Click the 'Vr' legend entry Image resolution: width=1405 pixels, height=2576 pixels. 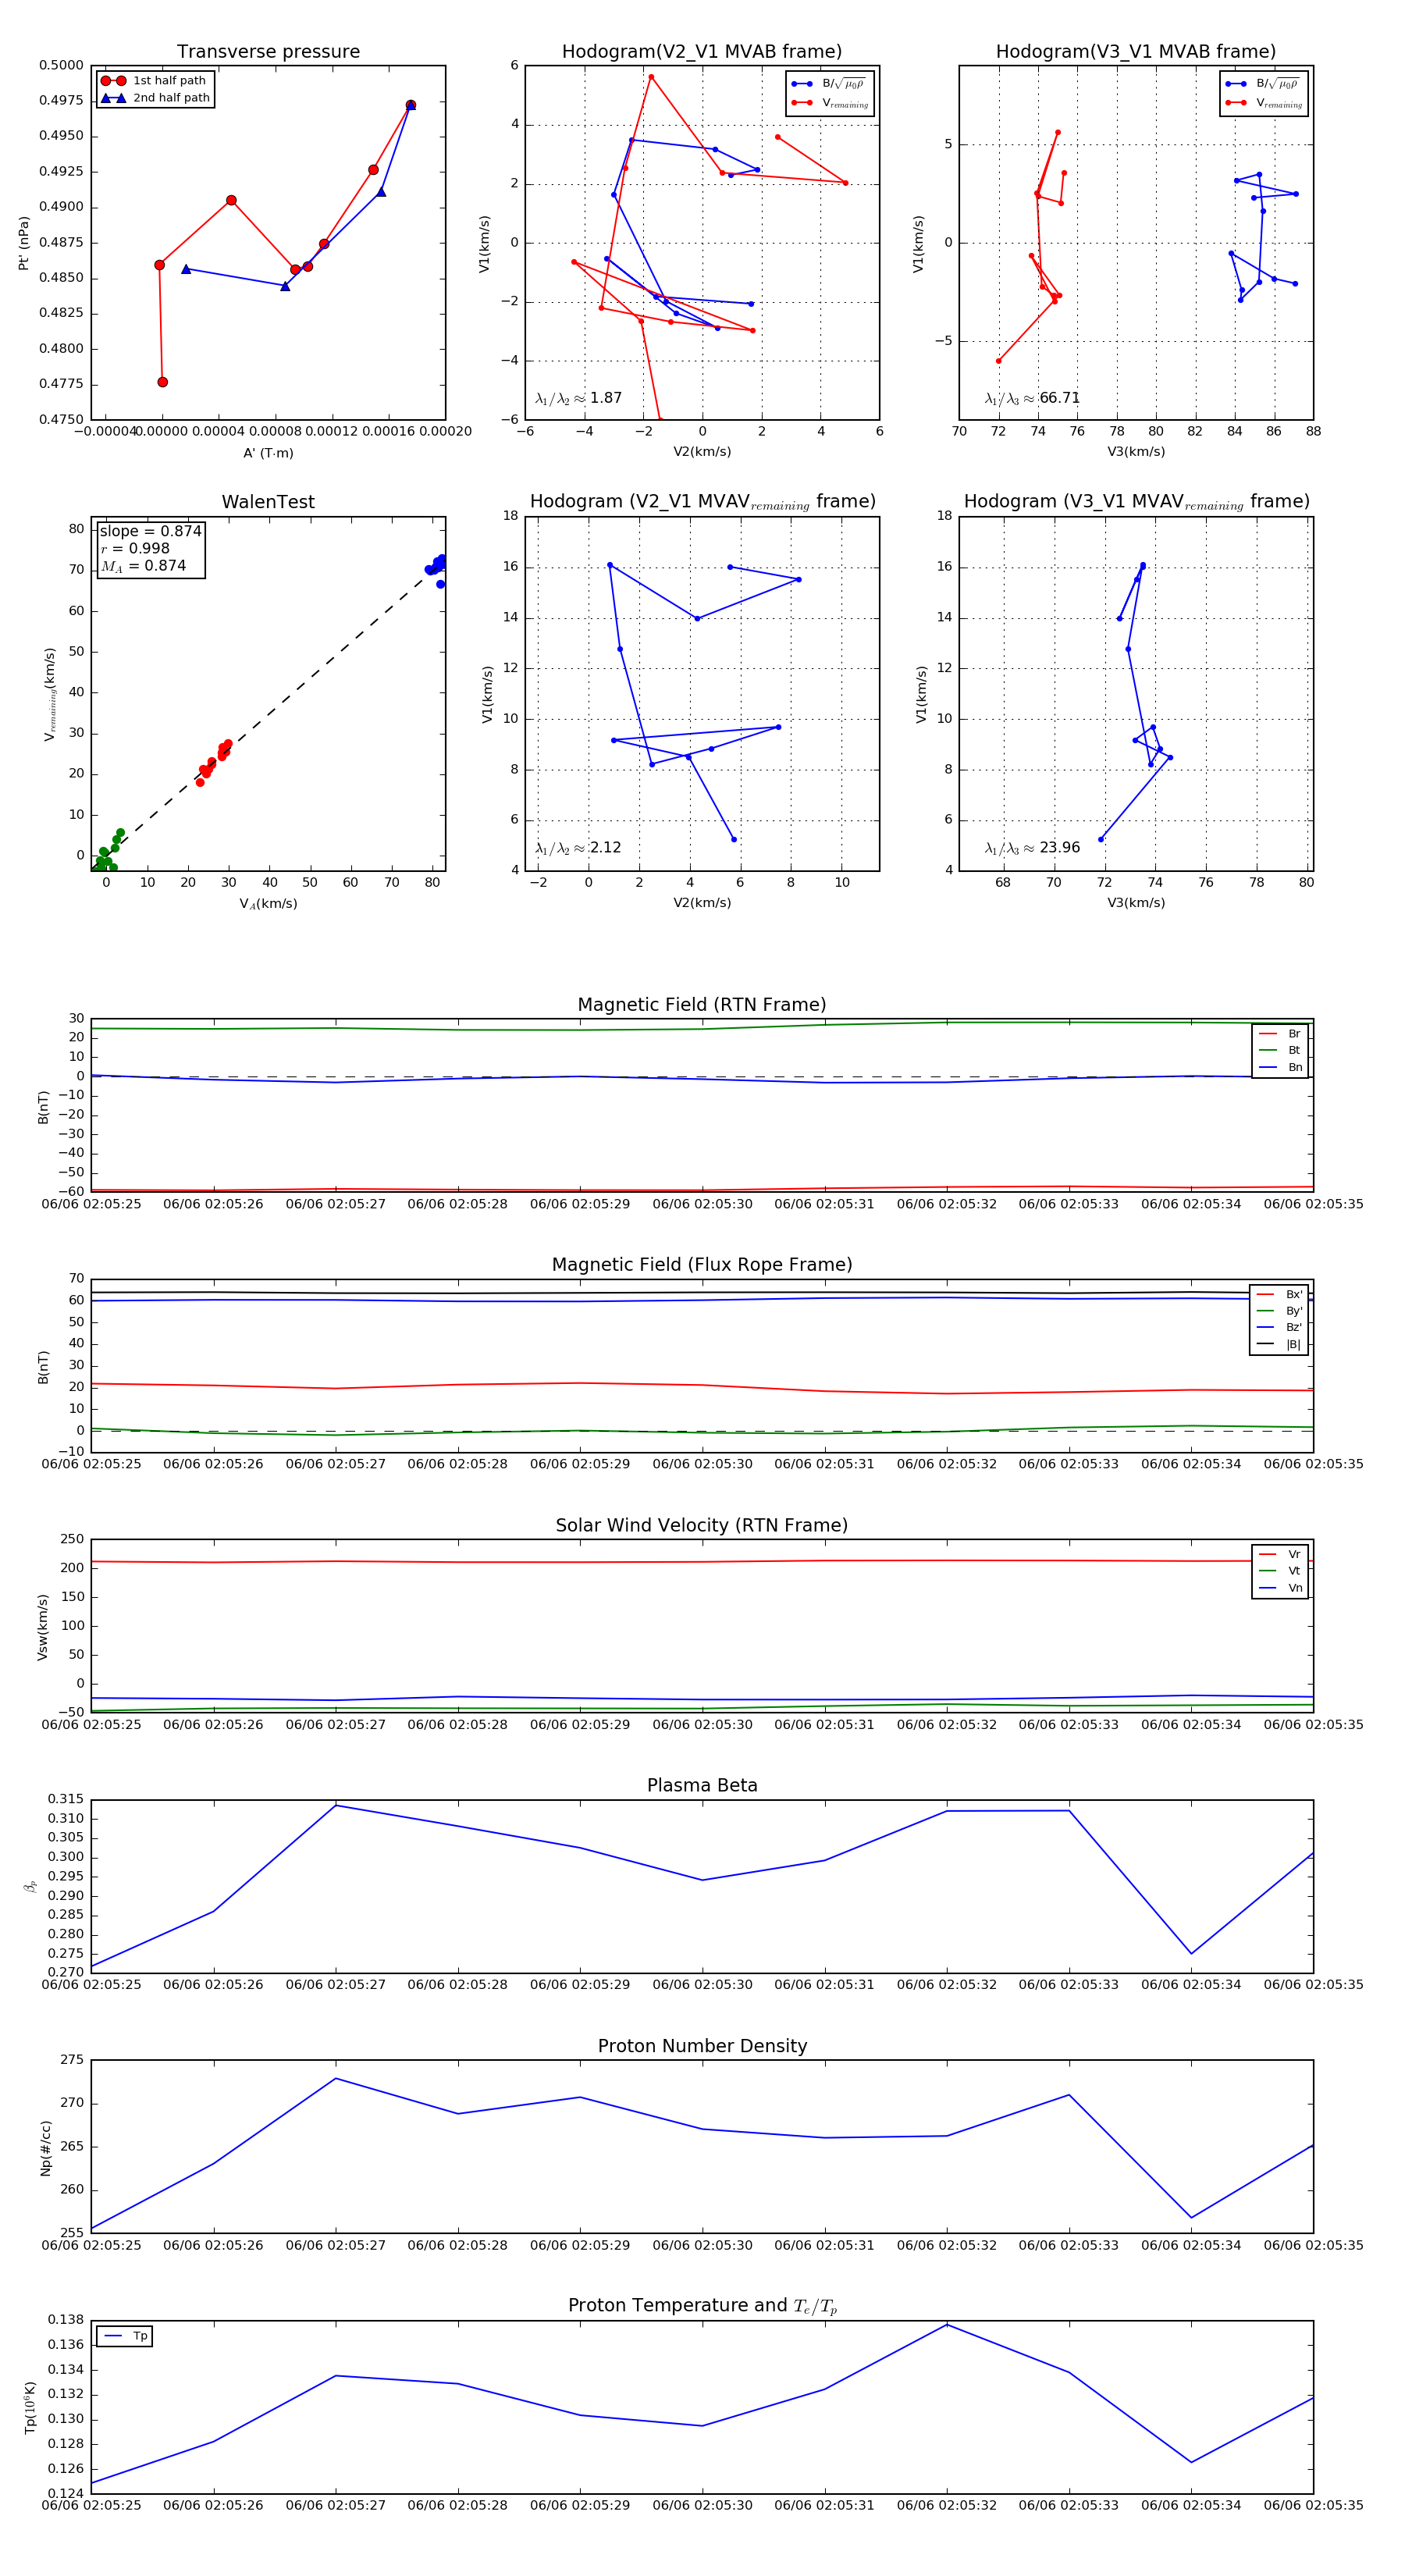tap(1281, 1555)
